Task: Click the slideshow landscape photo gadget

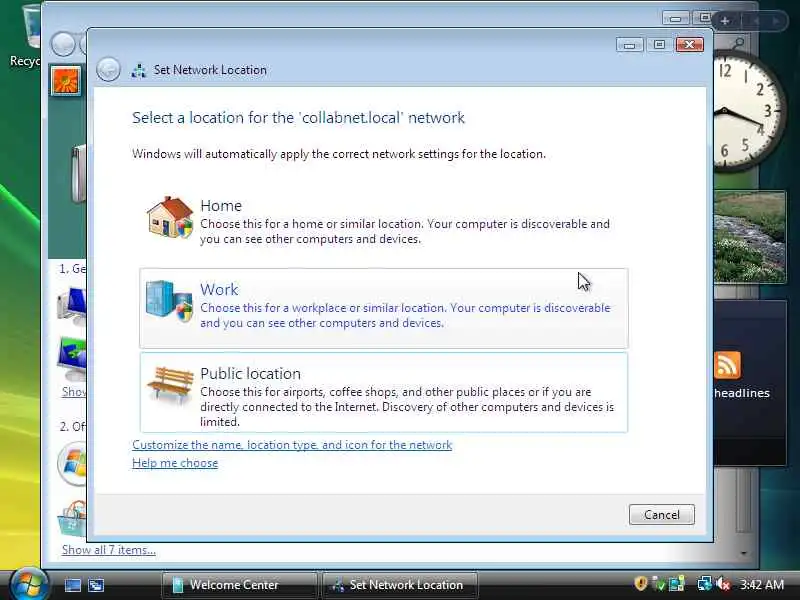Action: 750,237
